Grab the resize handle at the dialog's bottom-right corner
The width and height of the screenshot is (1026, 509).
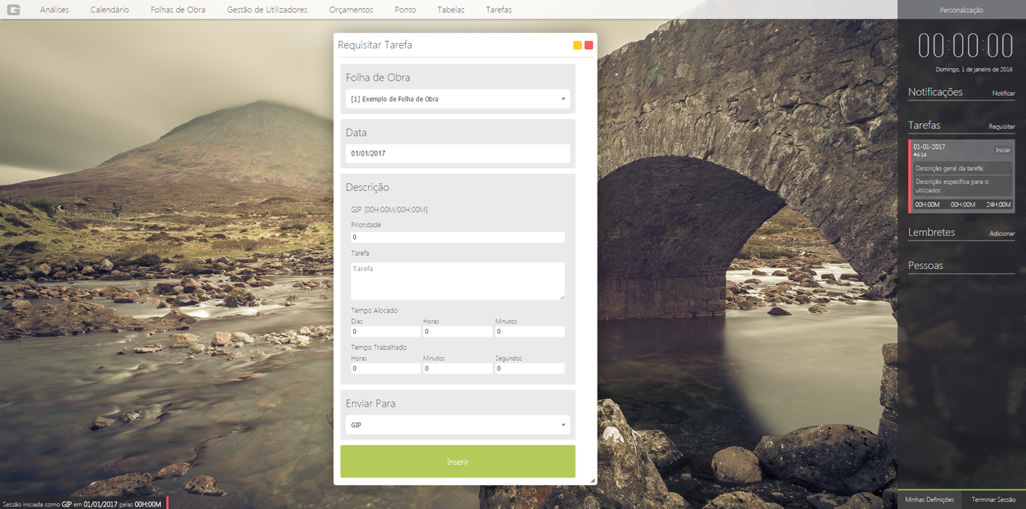pyautogui.click(x=592, y=481)
